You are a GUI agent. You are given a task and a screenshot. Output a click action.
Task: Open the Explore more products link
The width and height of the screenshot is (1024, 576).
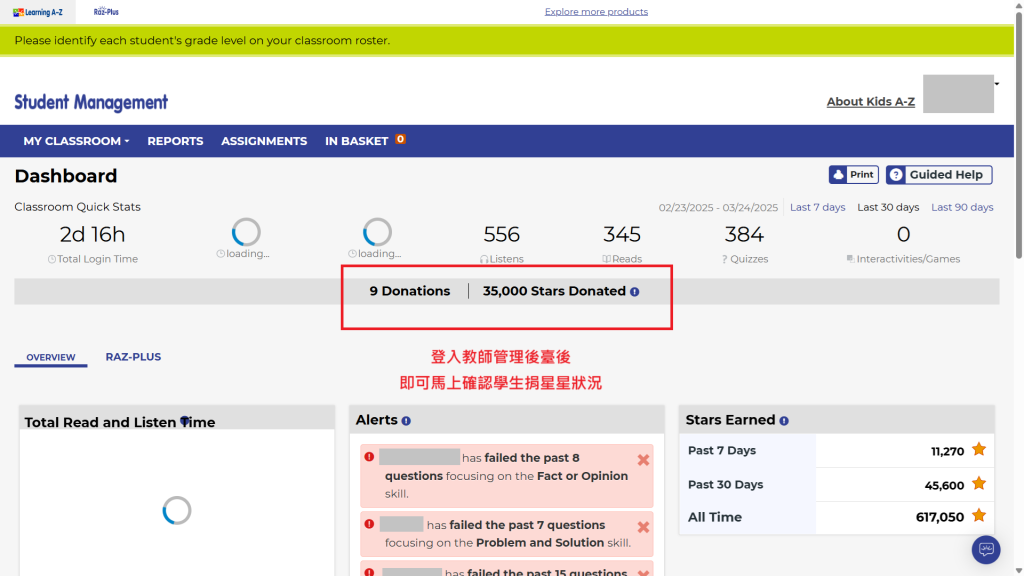click(x=596, y=11)
